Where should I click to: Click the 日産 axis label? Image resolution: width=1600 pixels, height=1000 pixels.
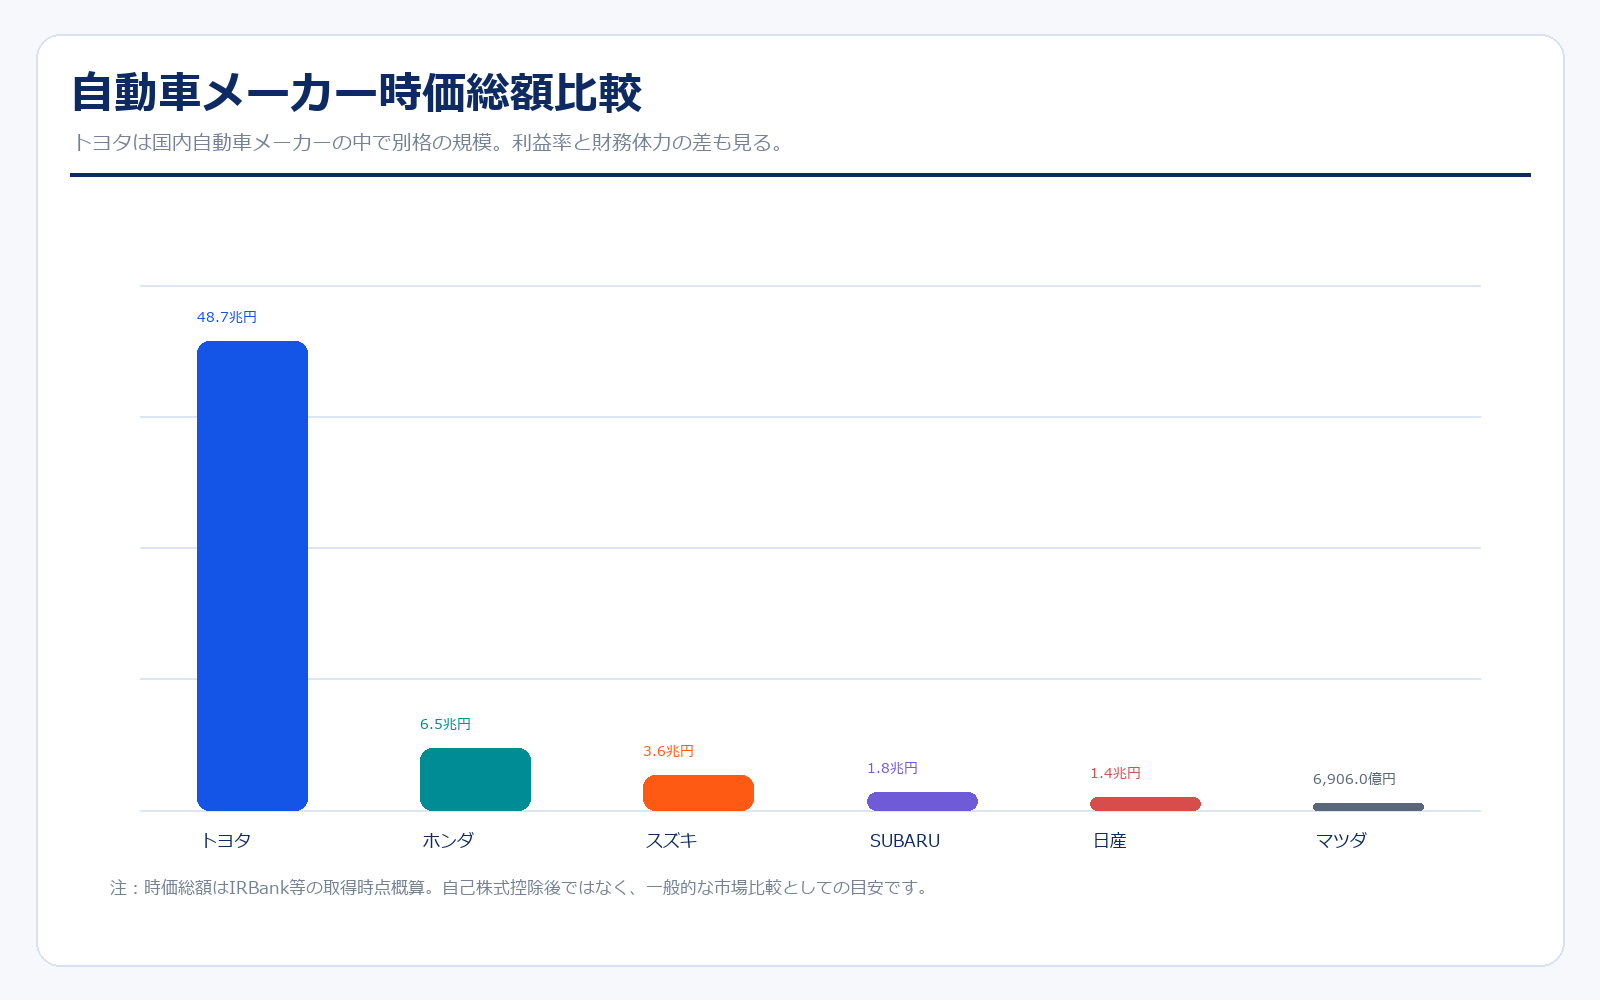[x=1110, y=841]
